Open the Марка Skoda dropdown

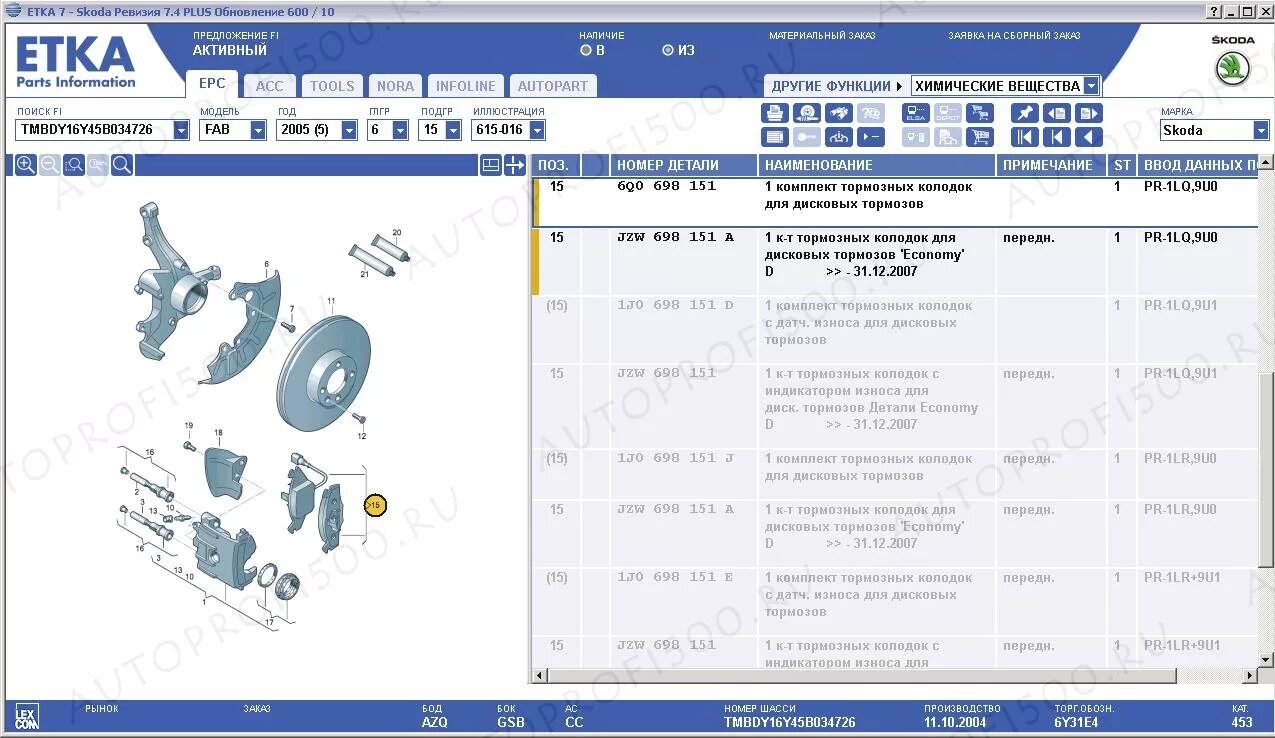(1261, 130)
